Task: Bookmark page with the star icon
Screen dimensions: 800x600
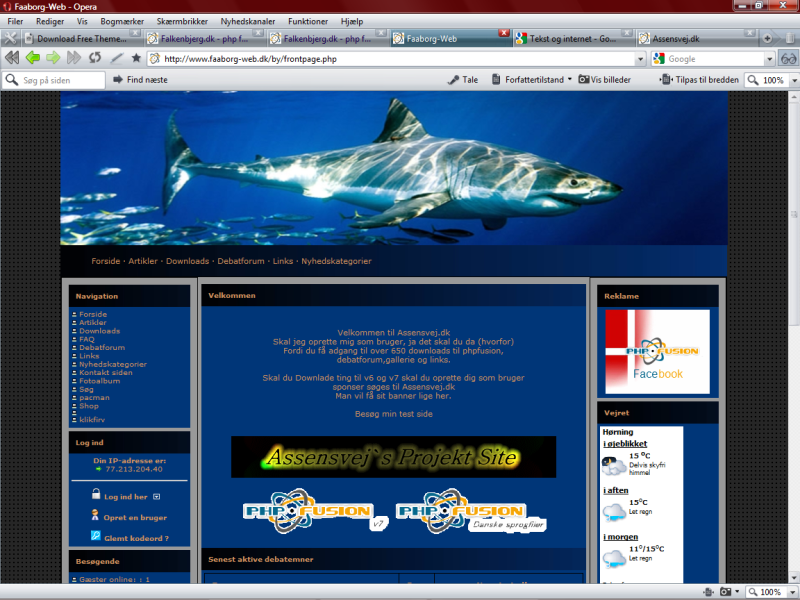Action: coord(136,58)
